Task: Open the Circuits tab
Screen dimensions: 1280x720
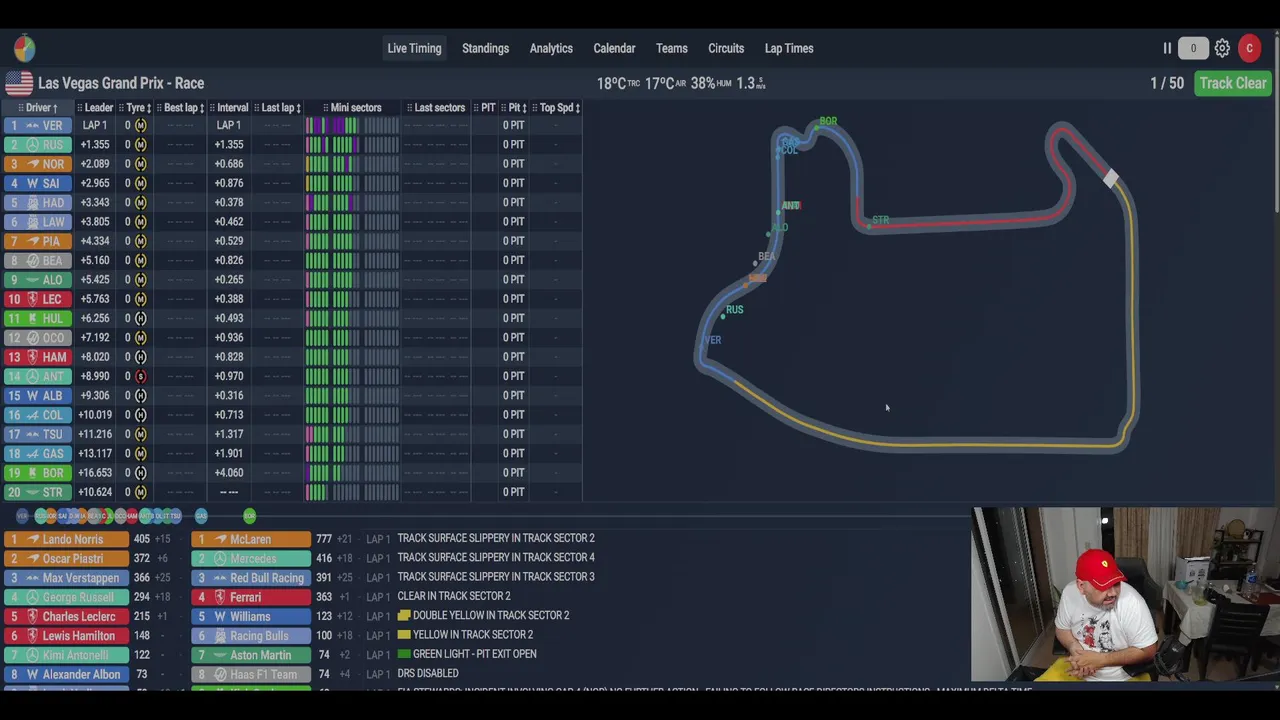Action: pos(726,48)
